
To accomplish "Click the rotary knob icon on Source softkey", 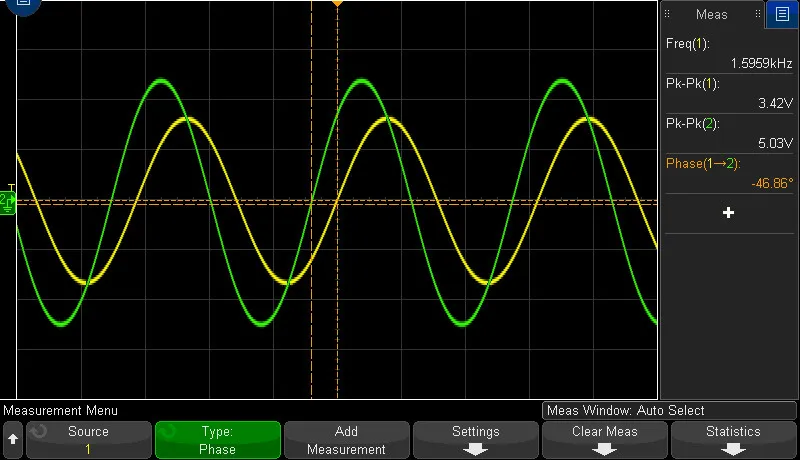I will pyautogui.click(x=38, y=432).
